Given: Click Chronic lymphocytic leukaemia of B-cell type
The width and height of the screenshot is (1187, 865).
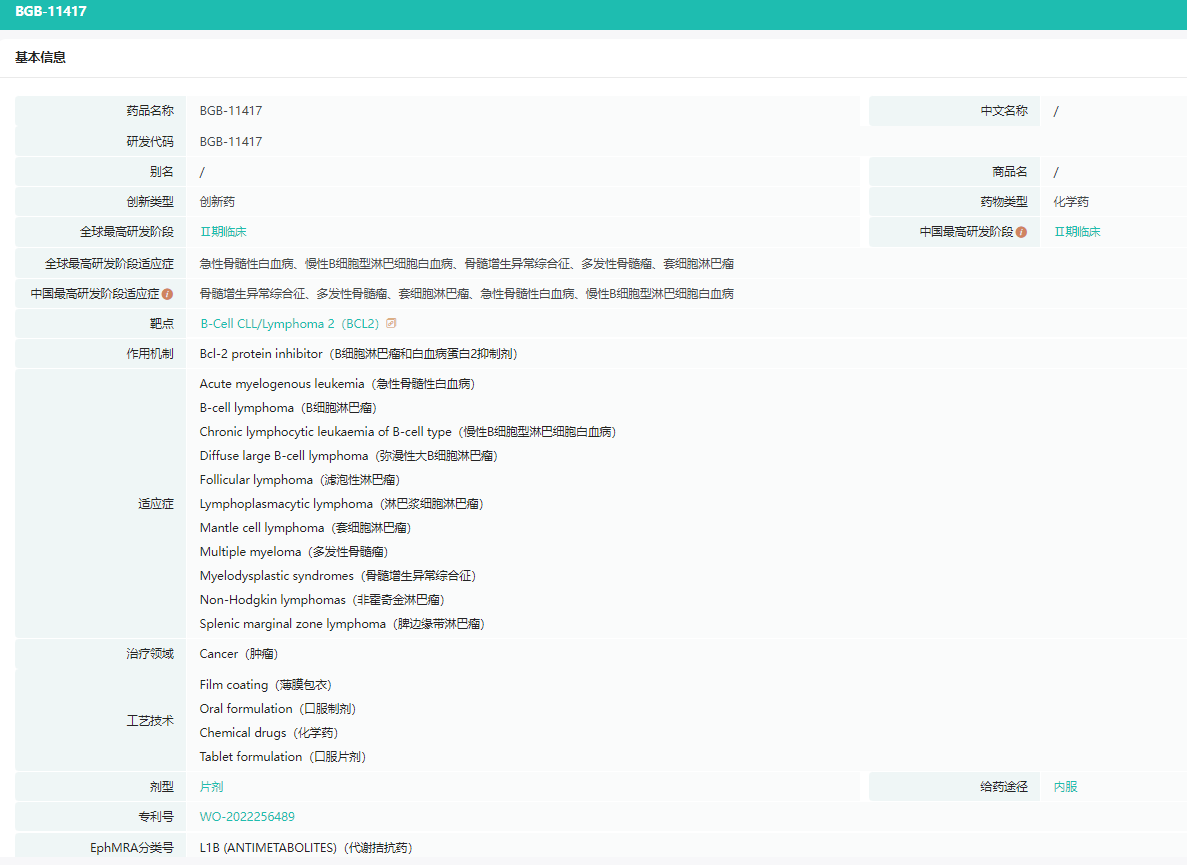Looking at the screenshot, I should pyautogui.click(x=408, y=432).
